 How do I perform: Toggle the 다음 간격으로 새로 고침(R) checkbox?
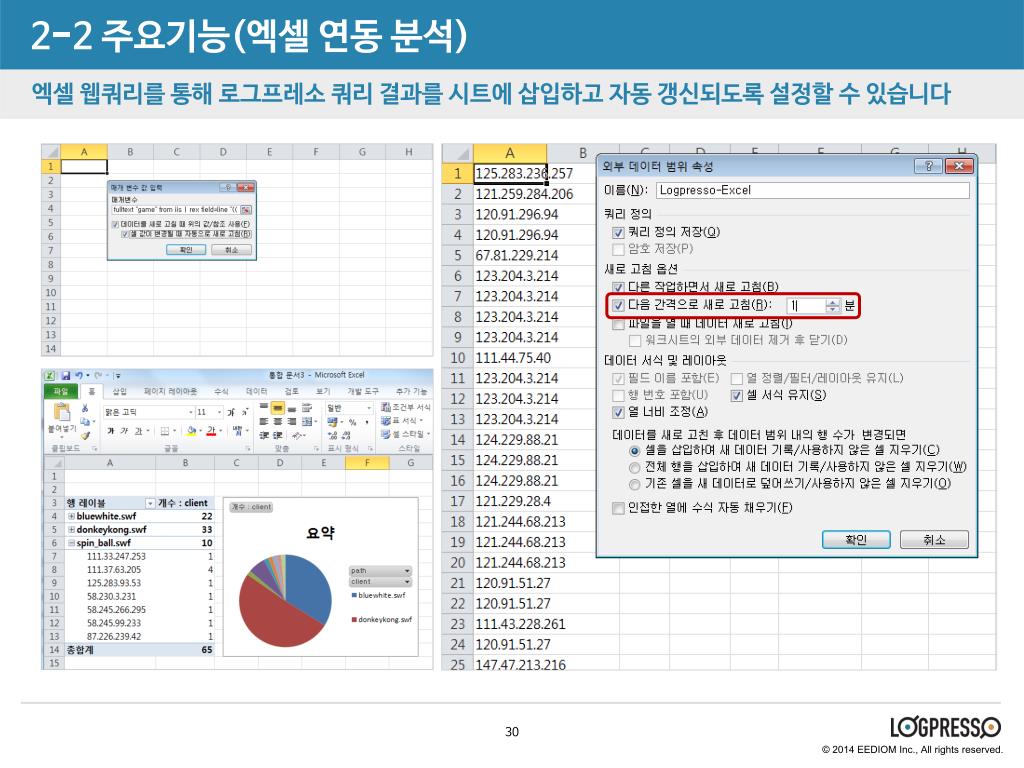click(618, 305)
